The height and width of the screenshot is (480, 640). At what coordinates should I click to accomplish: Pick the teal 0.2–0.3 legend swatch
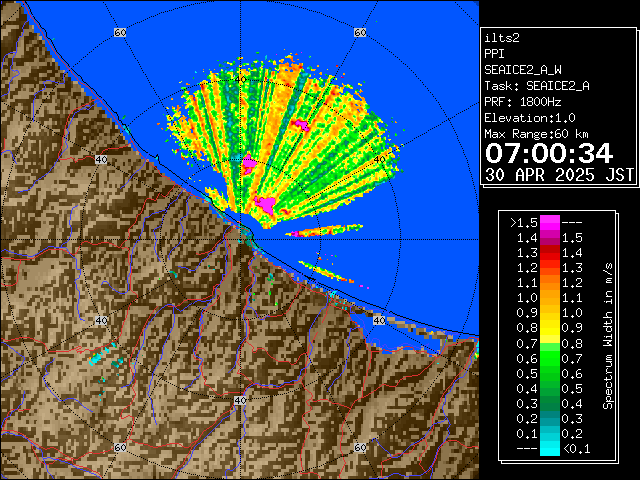coord(550,419)
